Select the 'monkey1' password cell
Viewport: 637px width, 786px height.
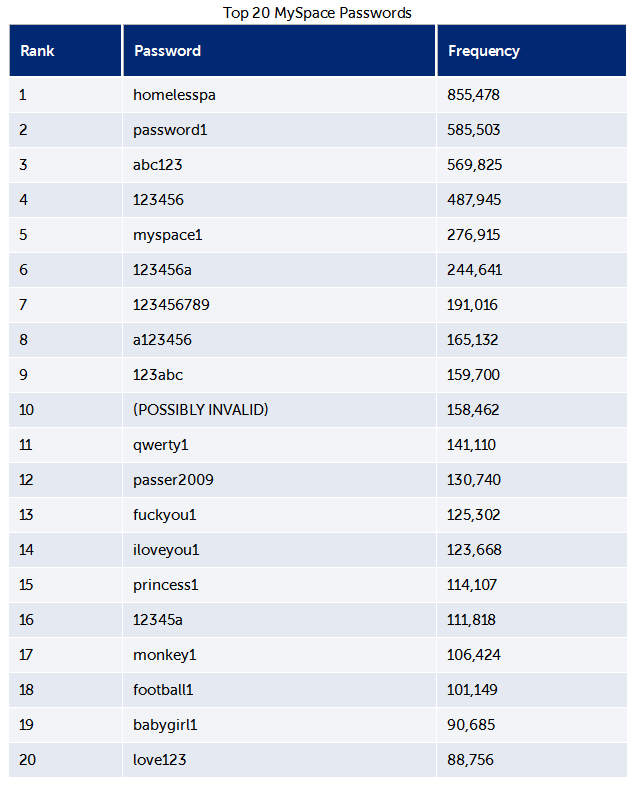click(x=164, y=655)
